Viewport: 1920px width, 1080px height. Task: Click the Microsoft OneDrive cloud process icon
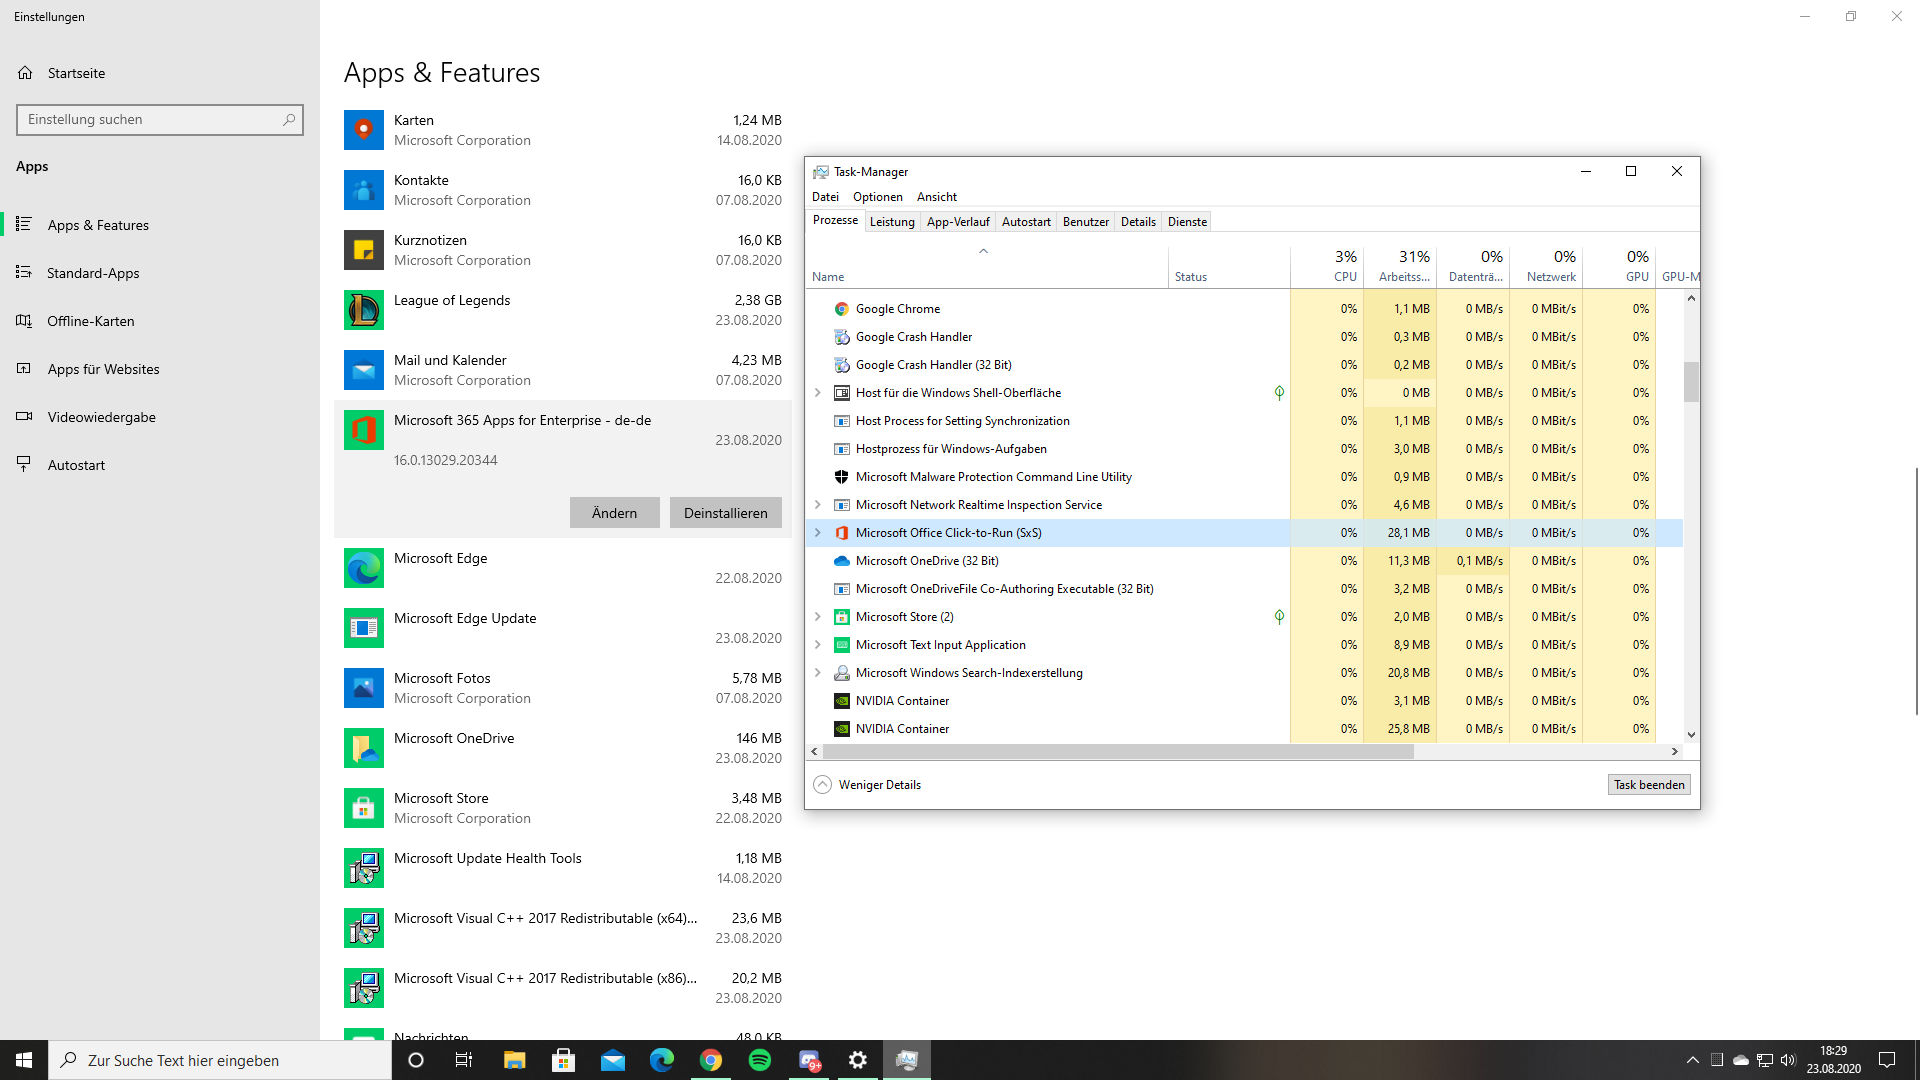(842, 561)
